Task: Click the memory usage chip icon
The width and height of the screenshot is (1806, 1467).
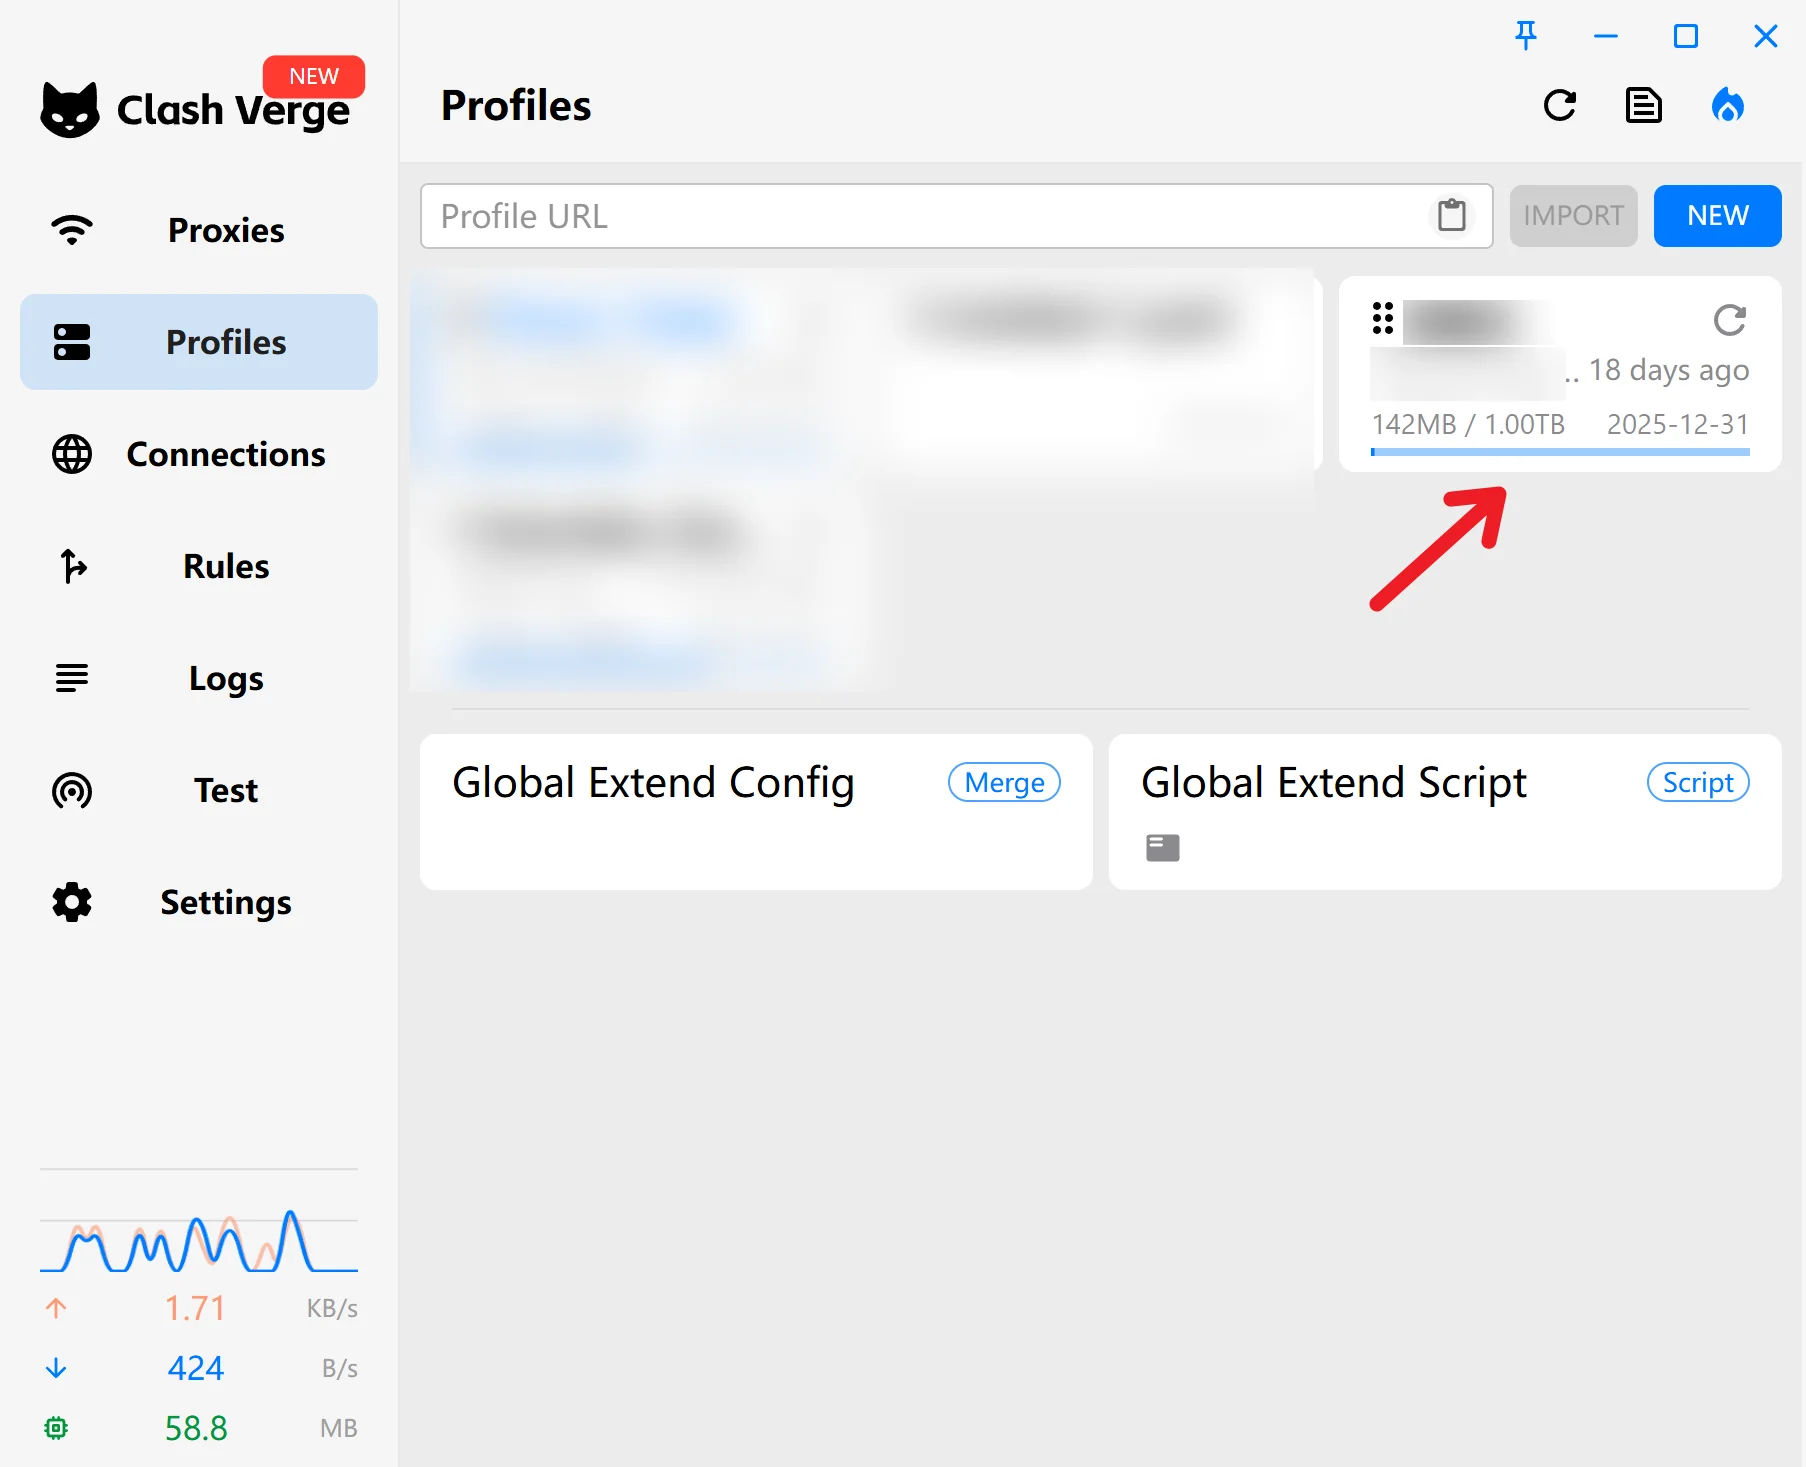Action: click(x=56, y=1428)
